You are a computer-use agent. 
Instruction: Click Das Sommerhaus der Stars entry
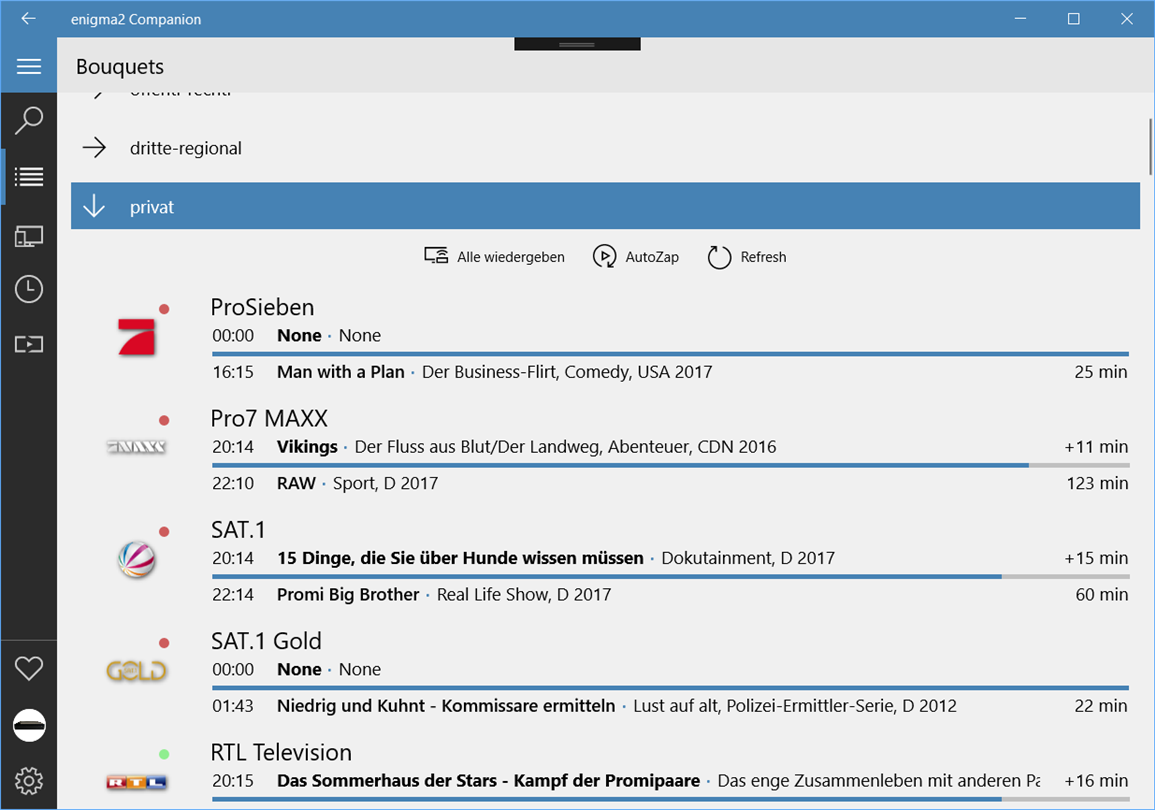click(670, 781)
